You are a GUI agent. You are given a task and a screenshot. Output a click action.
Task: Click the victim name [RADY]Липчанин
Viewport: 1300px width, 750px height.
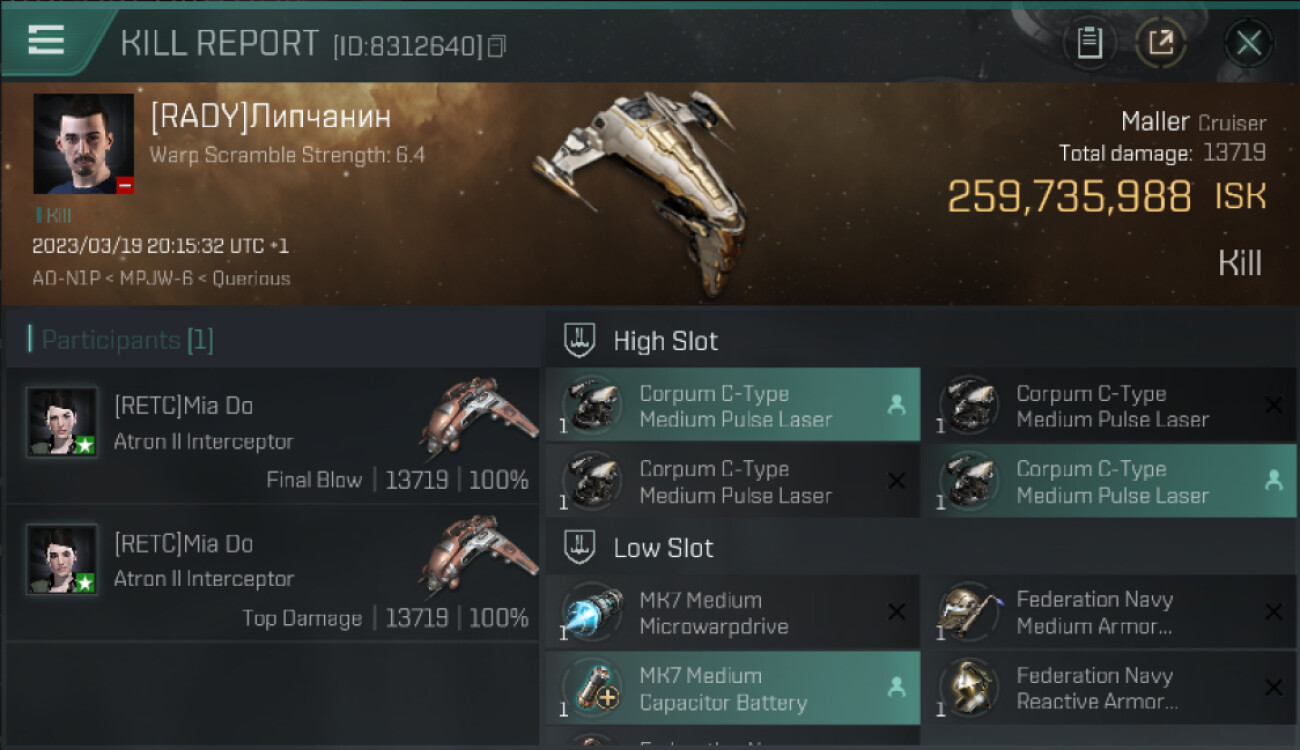pos(270,117)
